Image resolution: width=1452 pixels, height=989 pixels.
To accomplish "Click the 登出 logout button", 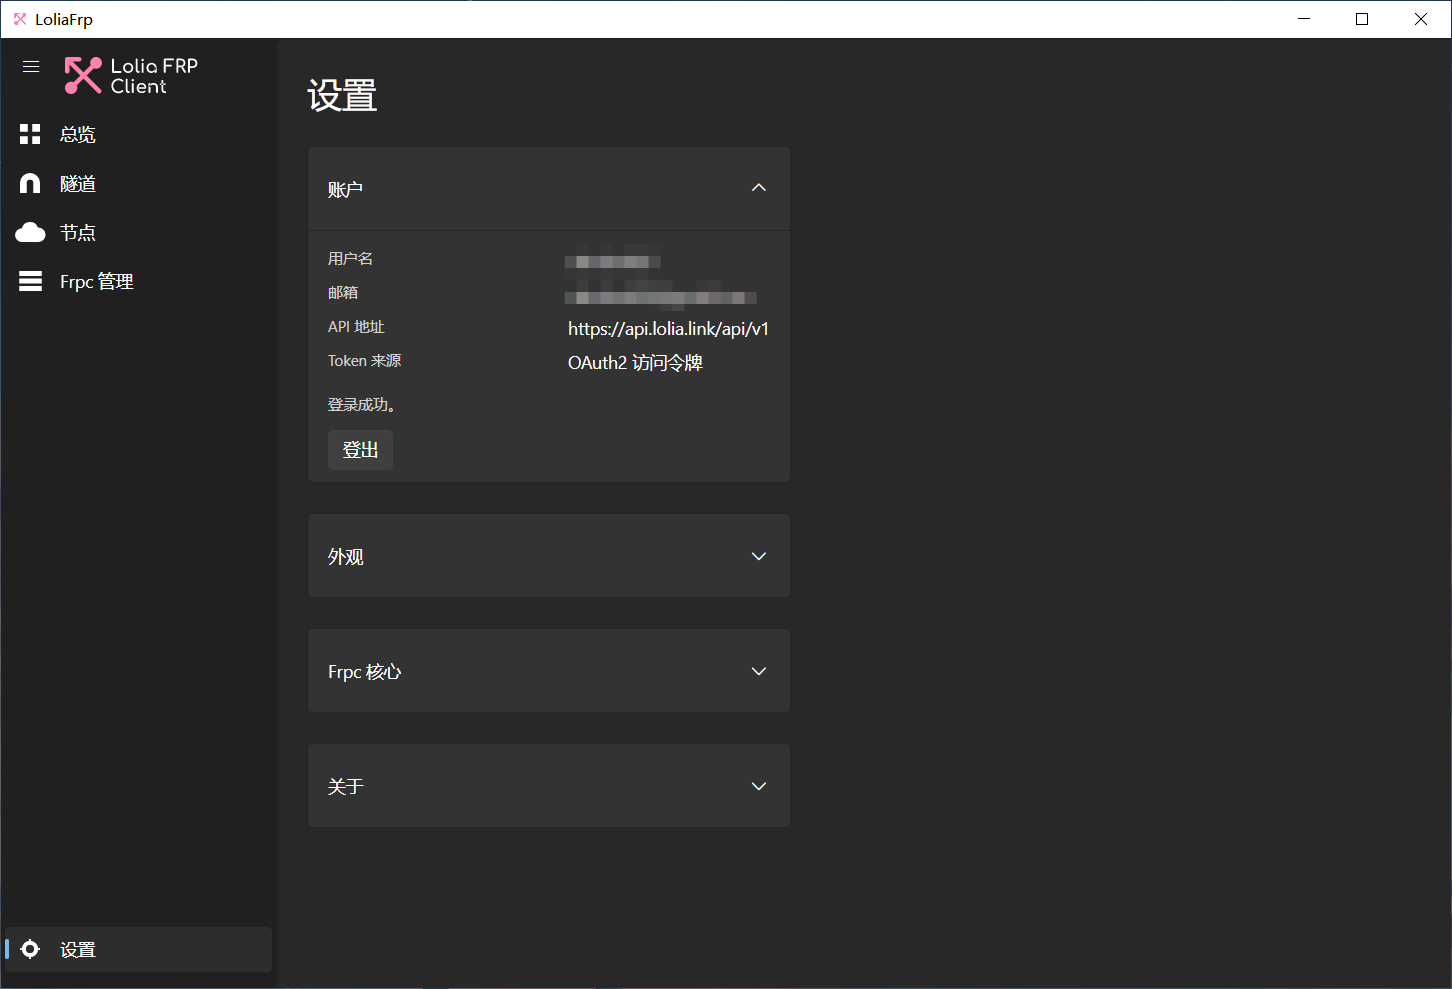I will 360,450.
